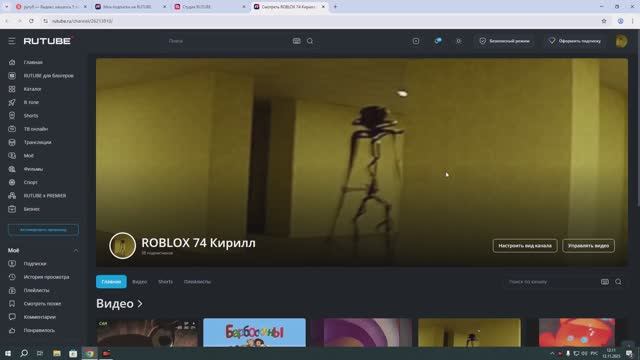Open Трансляции live streams section
This screenshot has width=640, height=360.
pos(37,142)
